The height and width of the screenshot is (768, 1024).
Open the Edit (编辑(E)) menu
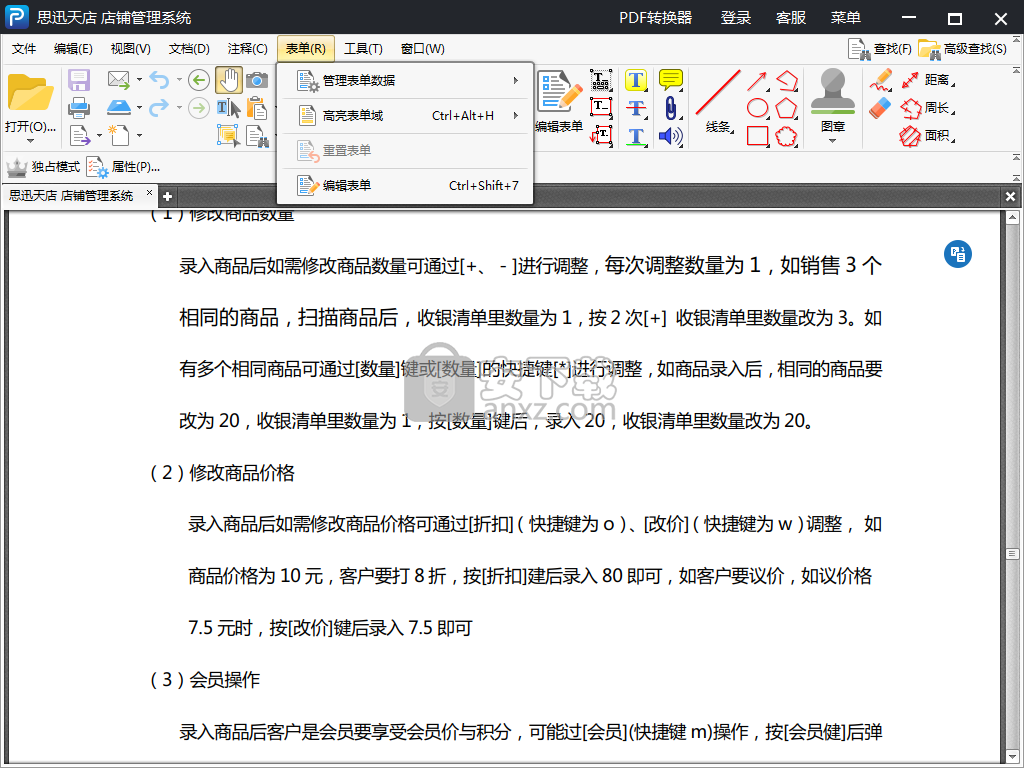pyautogui.click(x=73, y=49)
